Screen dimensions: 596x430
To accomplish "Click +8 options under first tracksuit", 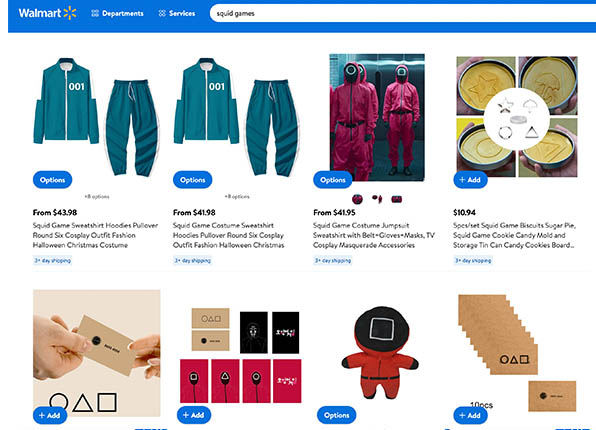I will tap(97, 197).
